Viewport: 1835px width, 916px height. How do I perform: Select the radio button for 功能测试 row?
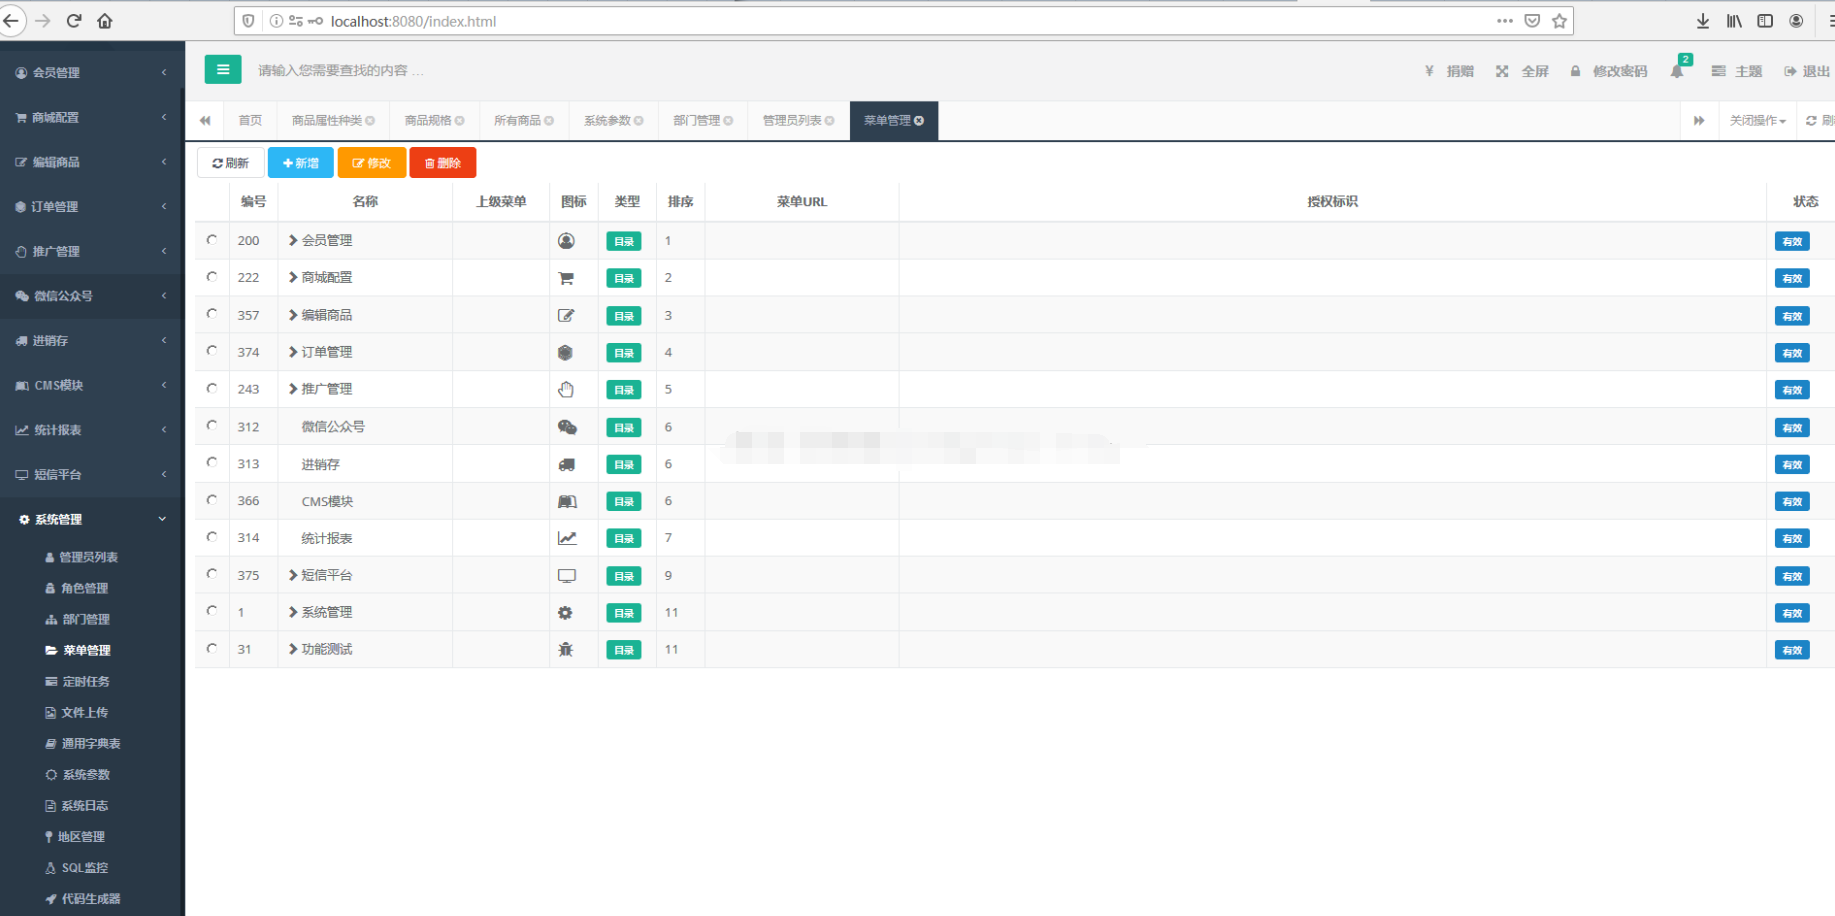(212, 649)
